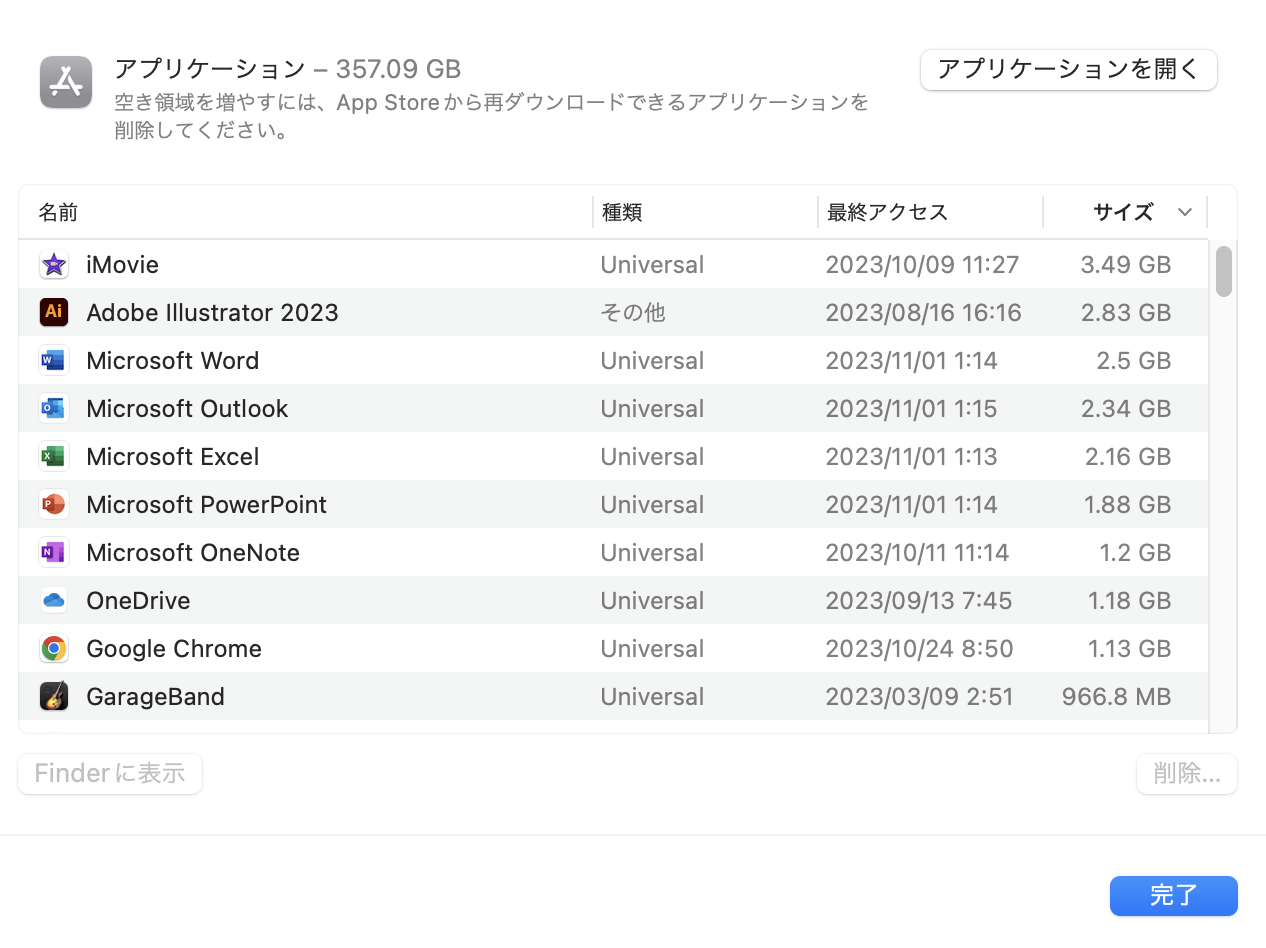The image size is (1266, 948).
Task: Click the Adobe Illustrator Ai icon
Action: click(54, 313)
